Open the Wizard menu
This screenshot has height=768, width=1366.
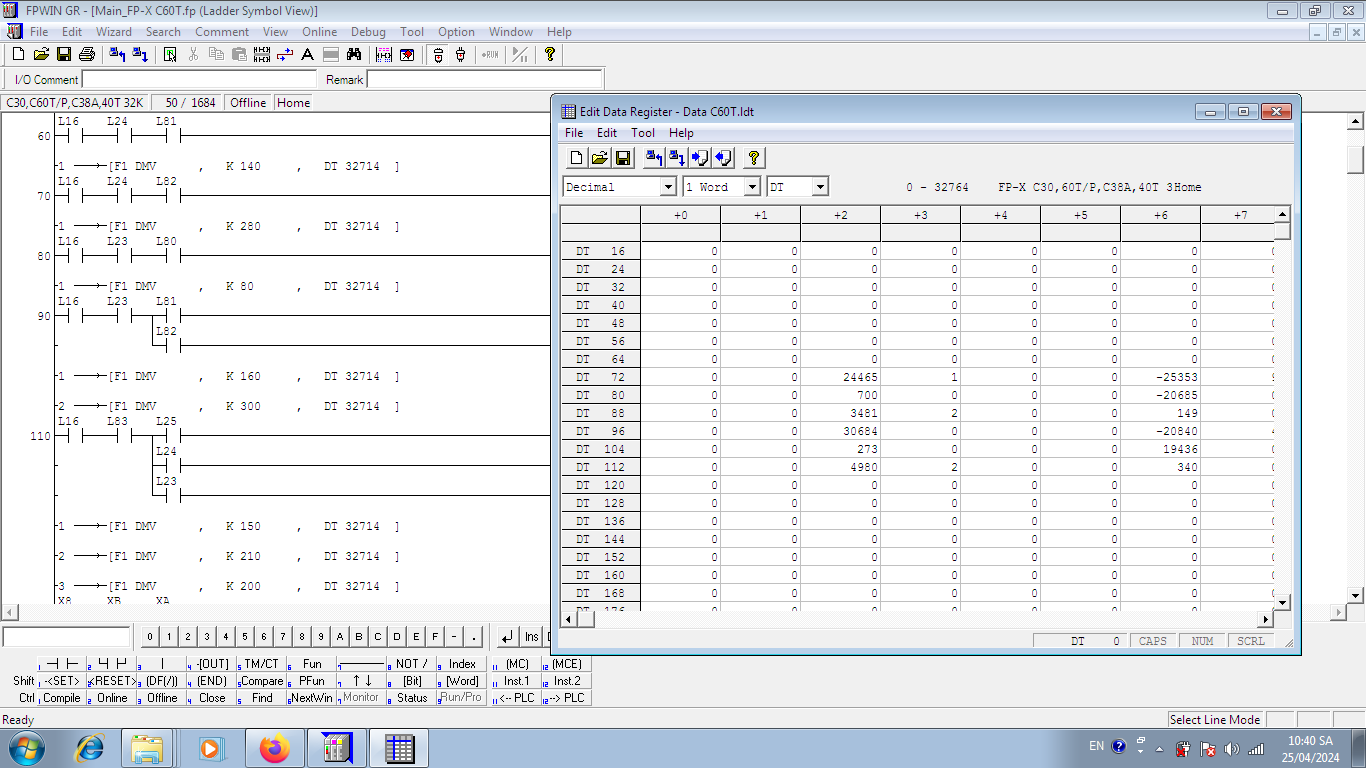point(114,32)
